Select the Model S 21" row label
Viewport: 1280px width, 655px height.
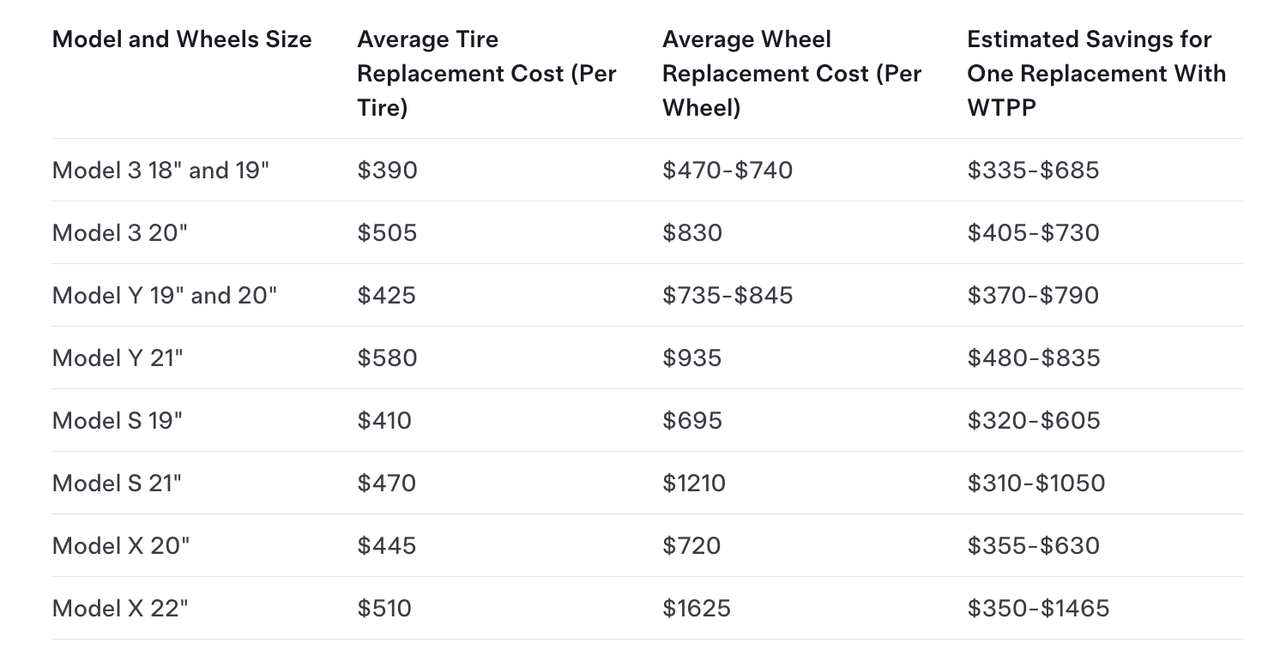coord(117,483)
